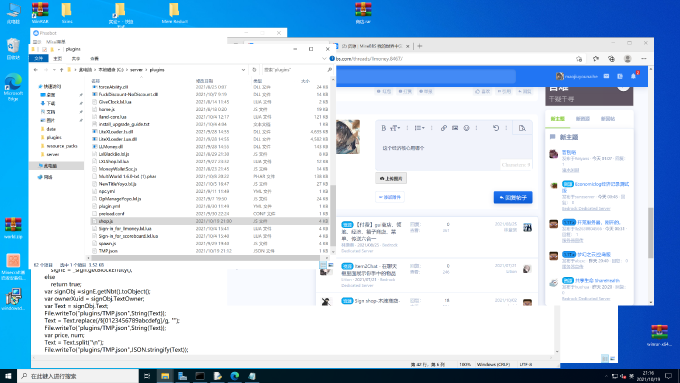Viewport: 680px width, 383px height.
Task: Click the upload image button below editor
Action: click(391, 178)
